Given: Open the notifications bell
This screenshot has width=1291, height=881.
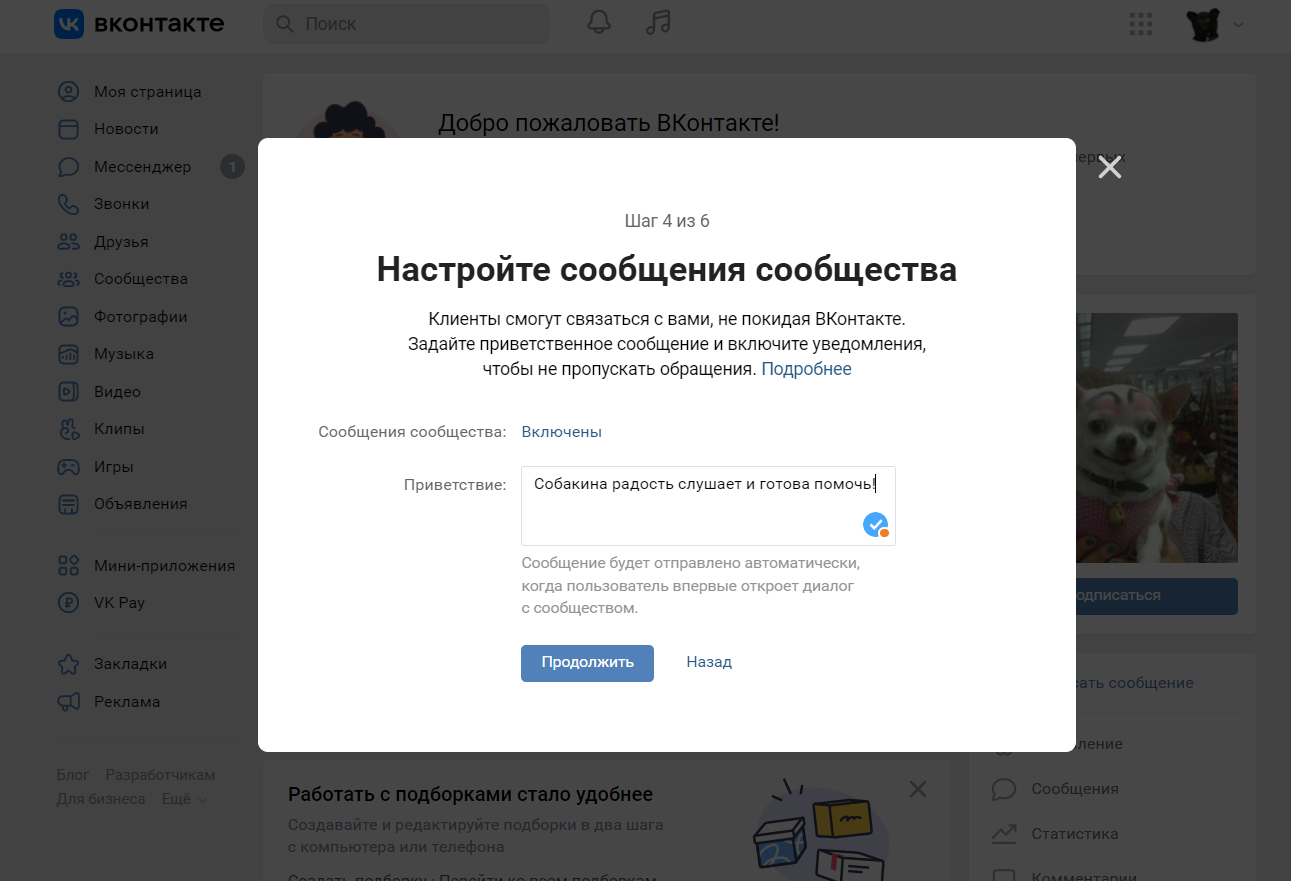Looking at the screenshot, I should [x=599, y=23].
